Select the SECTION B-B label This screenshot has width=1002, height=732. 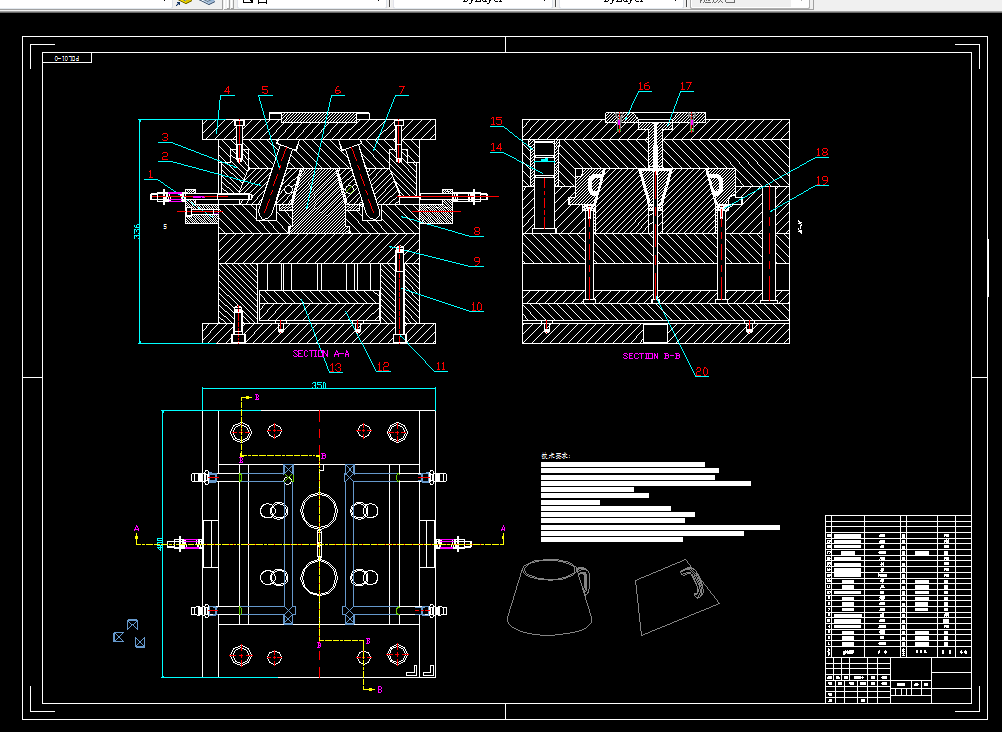pos(651,356)
